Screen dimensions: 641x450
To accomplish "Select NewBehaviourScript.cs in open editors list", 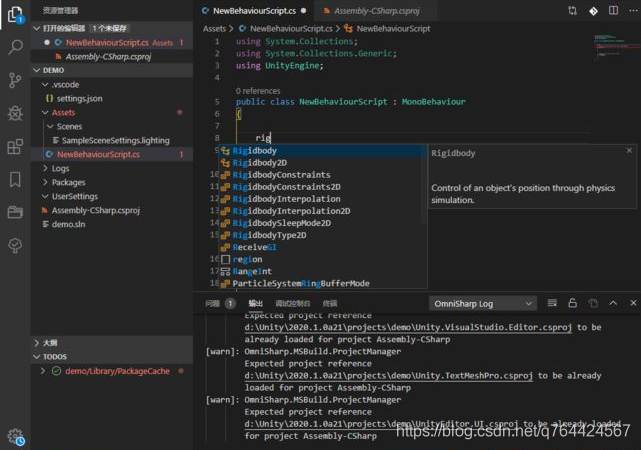I will click(112, 43).
